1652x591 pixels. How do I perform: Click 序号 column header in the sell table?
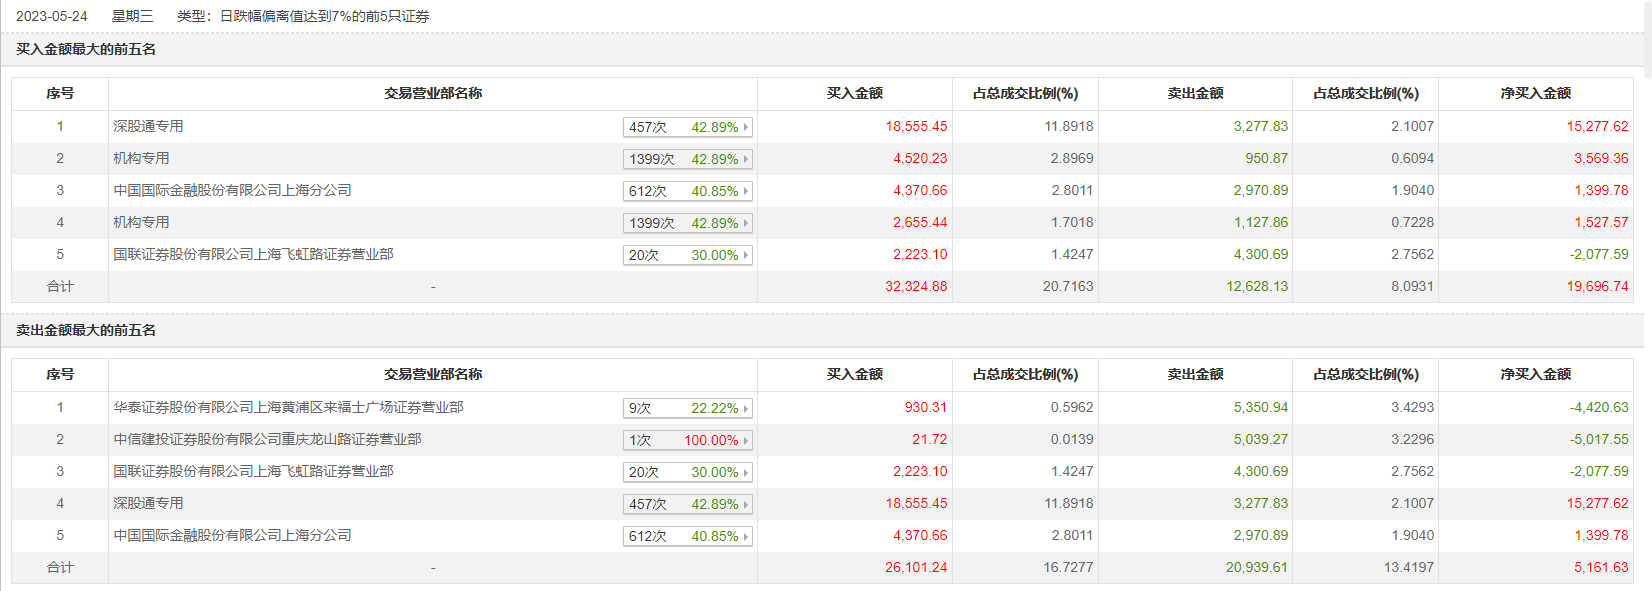pos(60,374)
